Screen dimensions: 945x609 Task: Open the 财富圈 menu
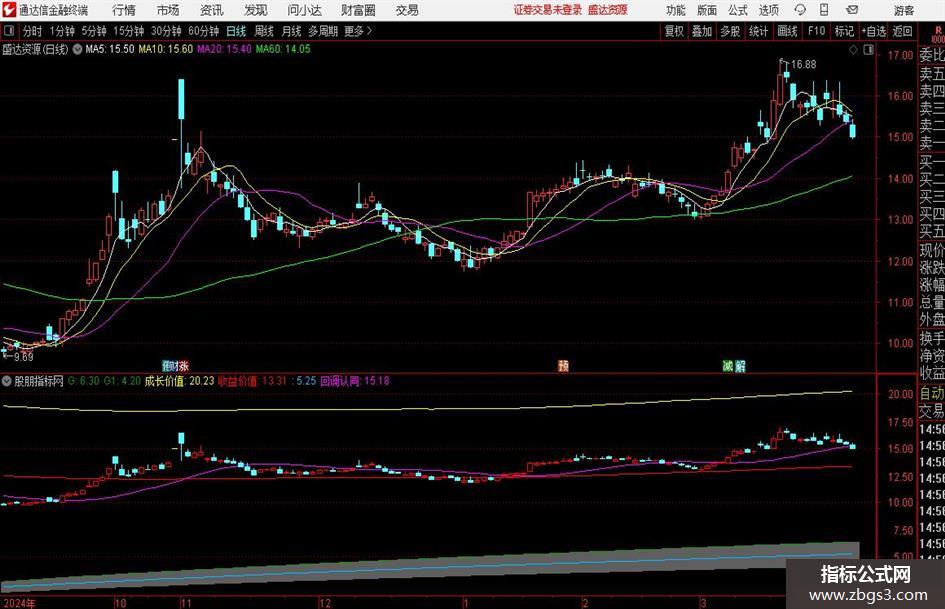(x=358, y=10)
